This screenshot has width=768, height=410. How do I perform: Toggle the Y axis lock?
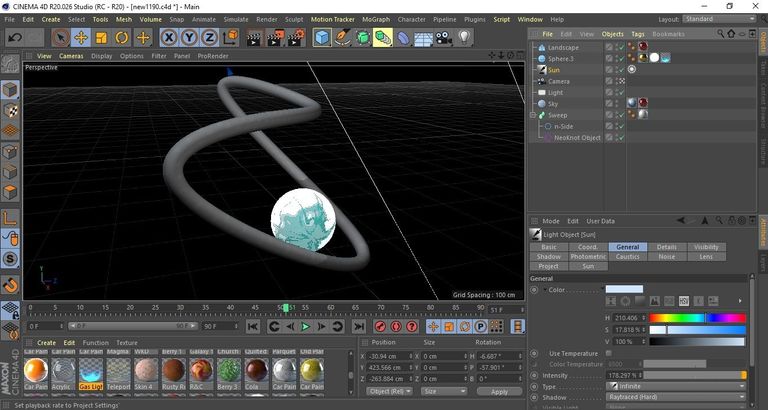pyautogui.click(x=190, y=38)
